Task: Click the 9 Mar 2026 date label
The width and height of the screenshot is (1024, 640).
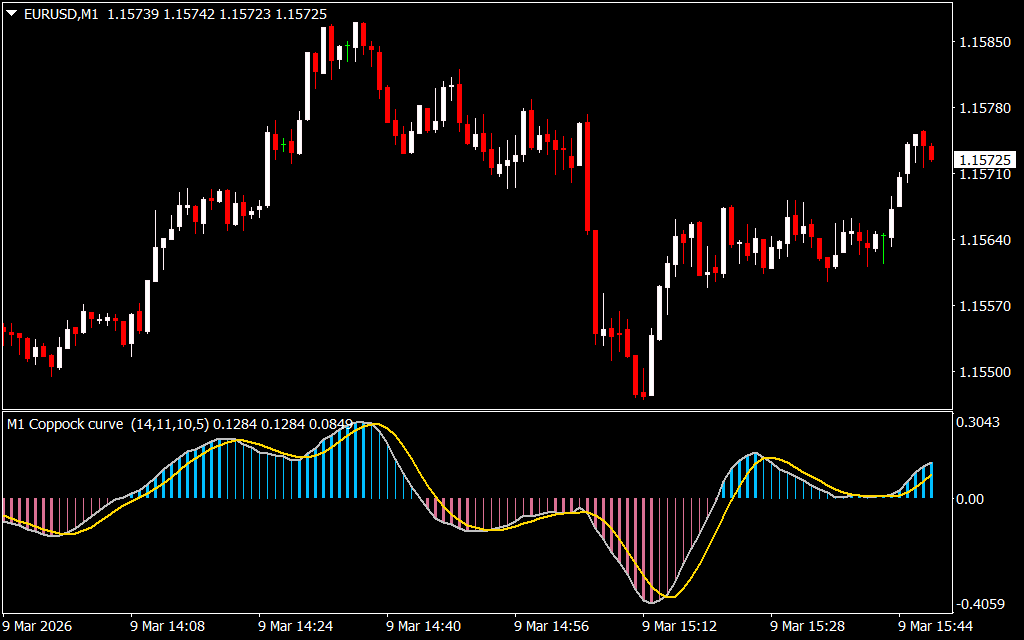Action: pyautogui.click(x=39, y=627)
